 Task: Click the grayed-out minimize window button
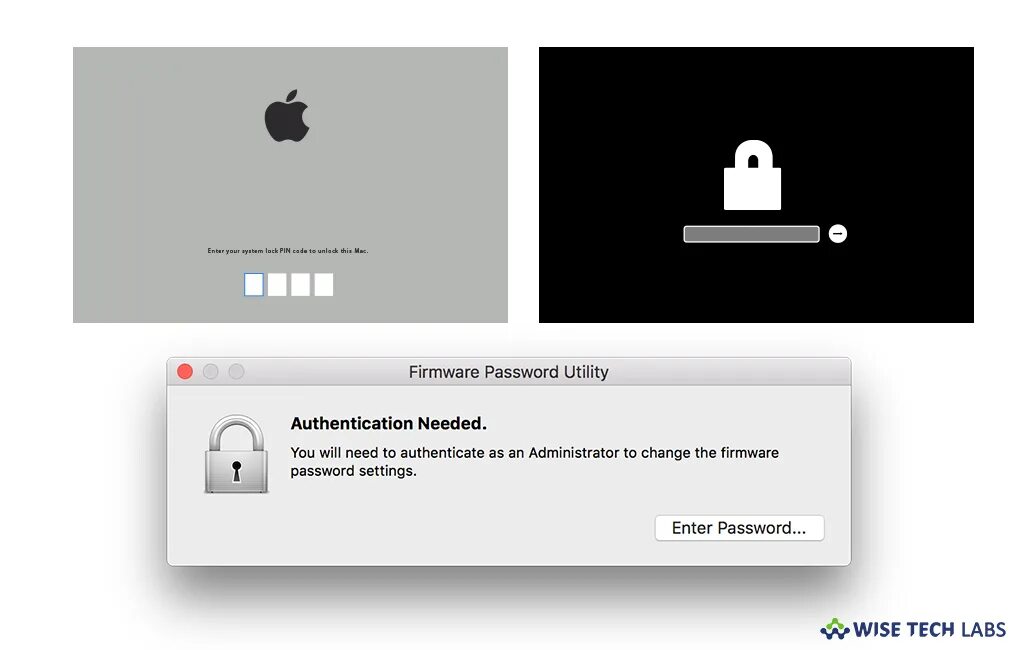(210, 372)
